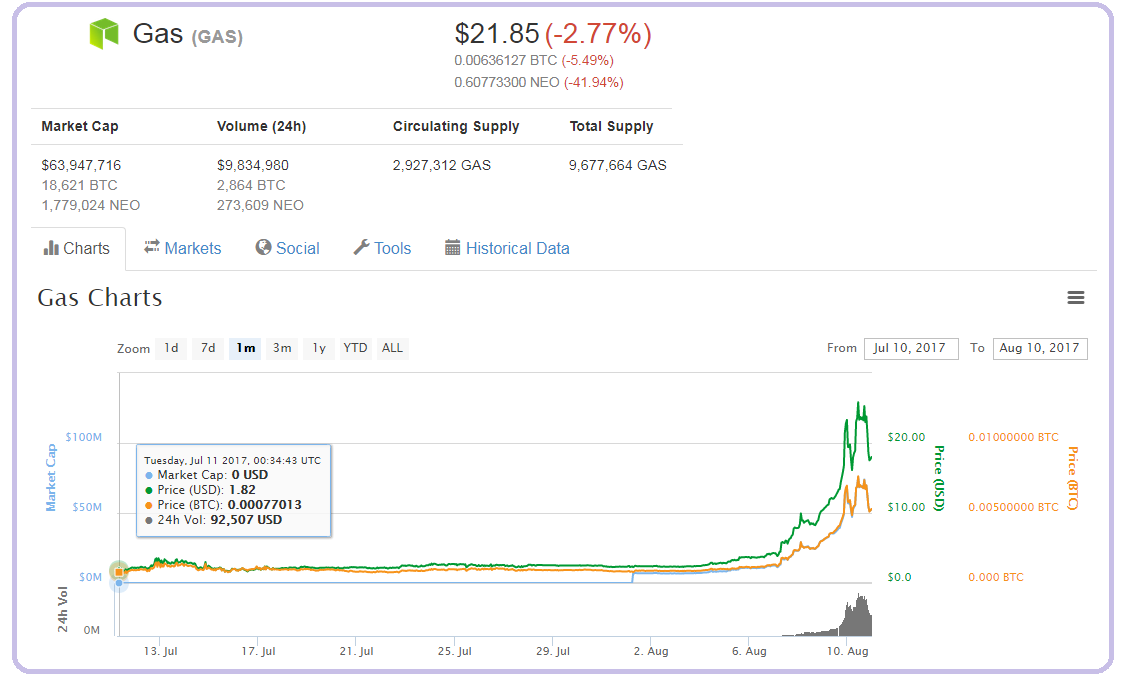Click the Market Cap axis title
The height and width of the screenshot is (687, 1125).
point(51,478)
